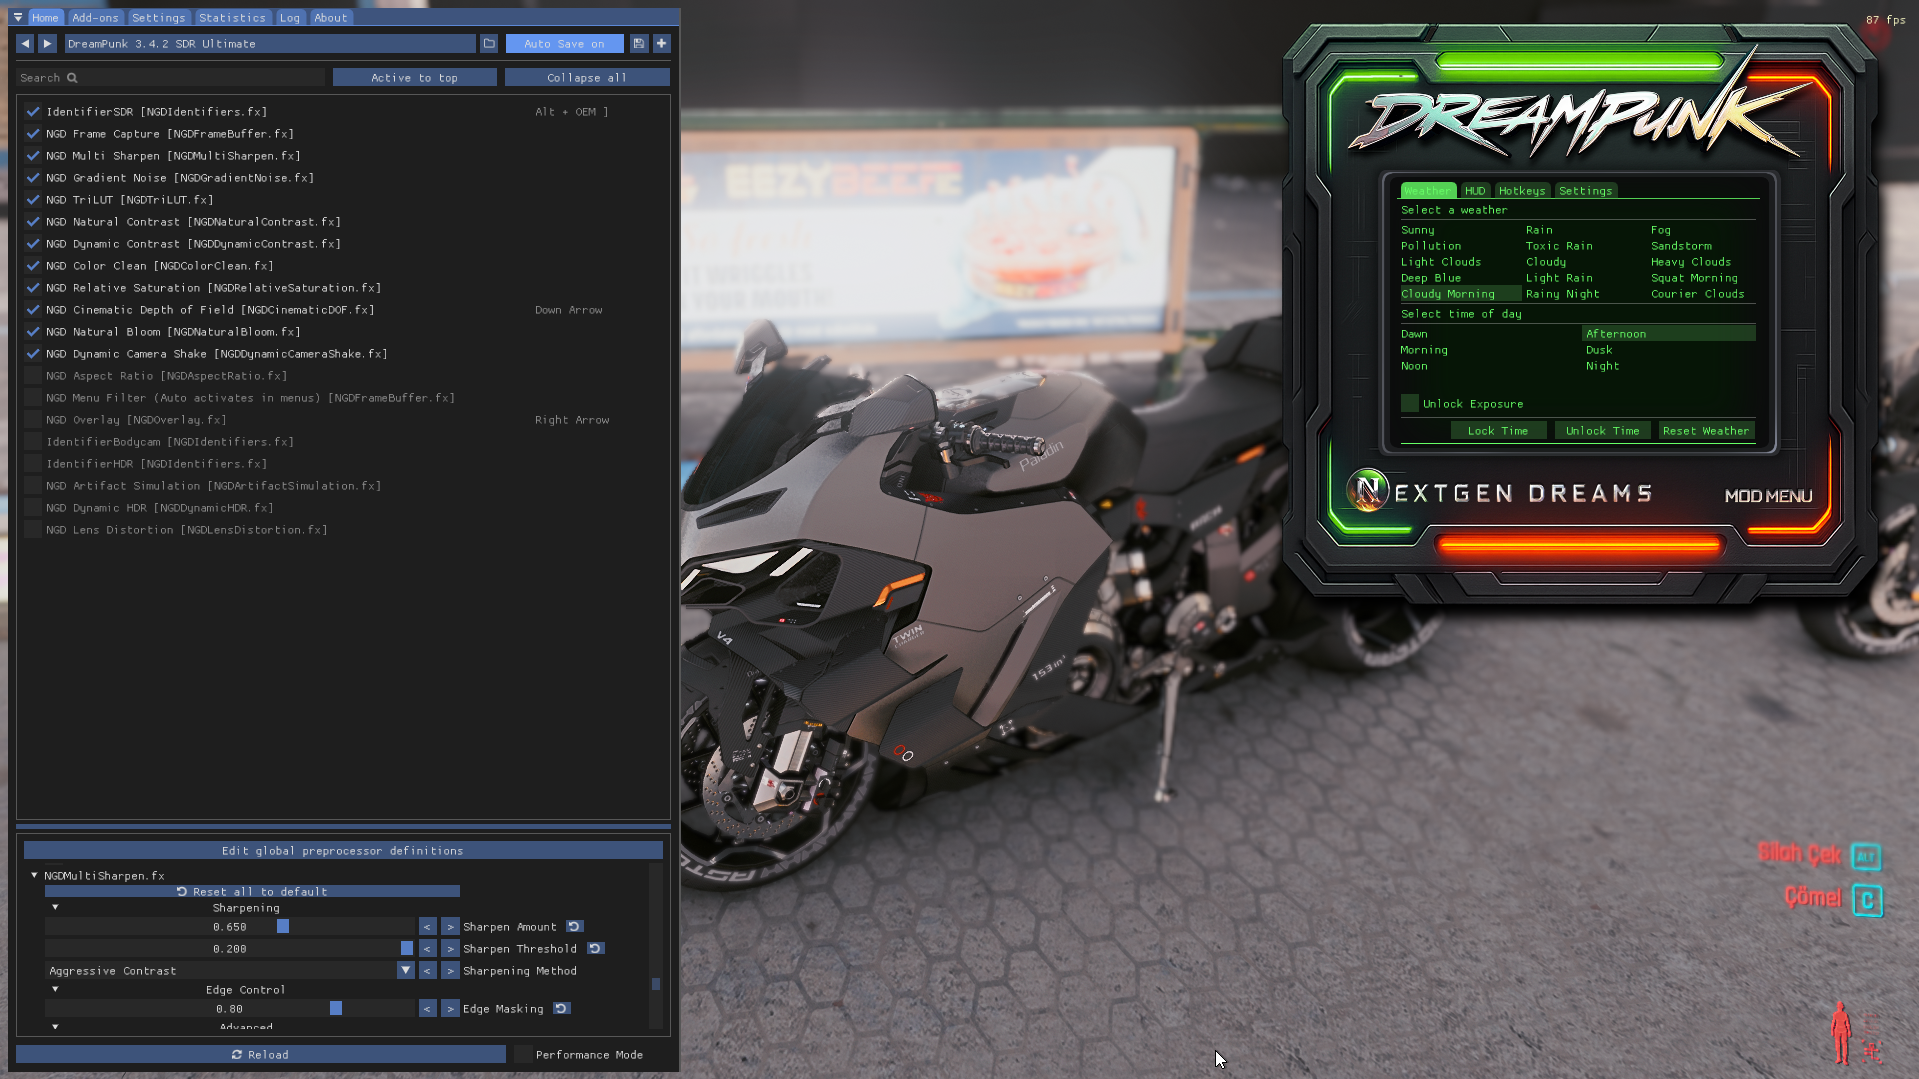1919x1079 pixels.
Task: Reset Sharpen Threshold to default value
Action: click(595, 949)
